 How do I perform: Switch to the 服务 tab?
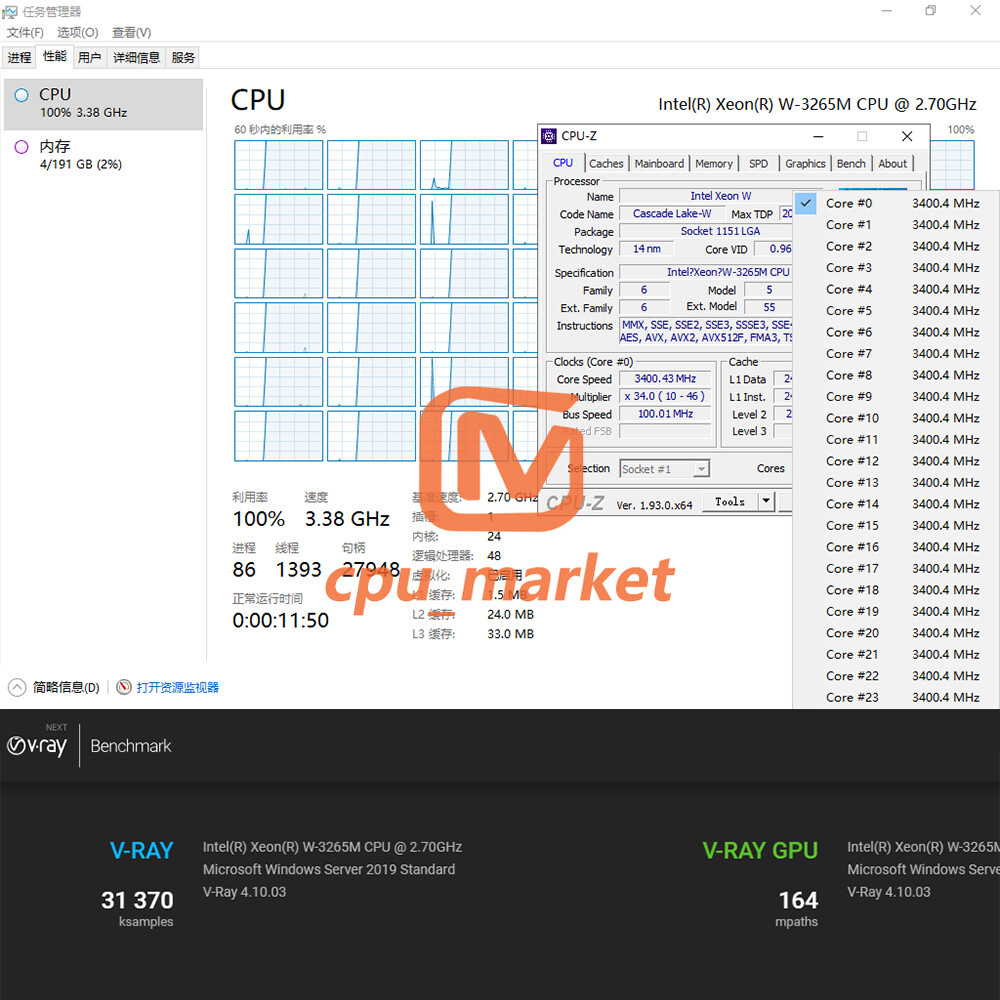point(183,57)
